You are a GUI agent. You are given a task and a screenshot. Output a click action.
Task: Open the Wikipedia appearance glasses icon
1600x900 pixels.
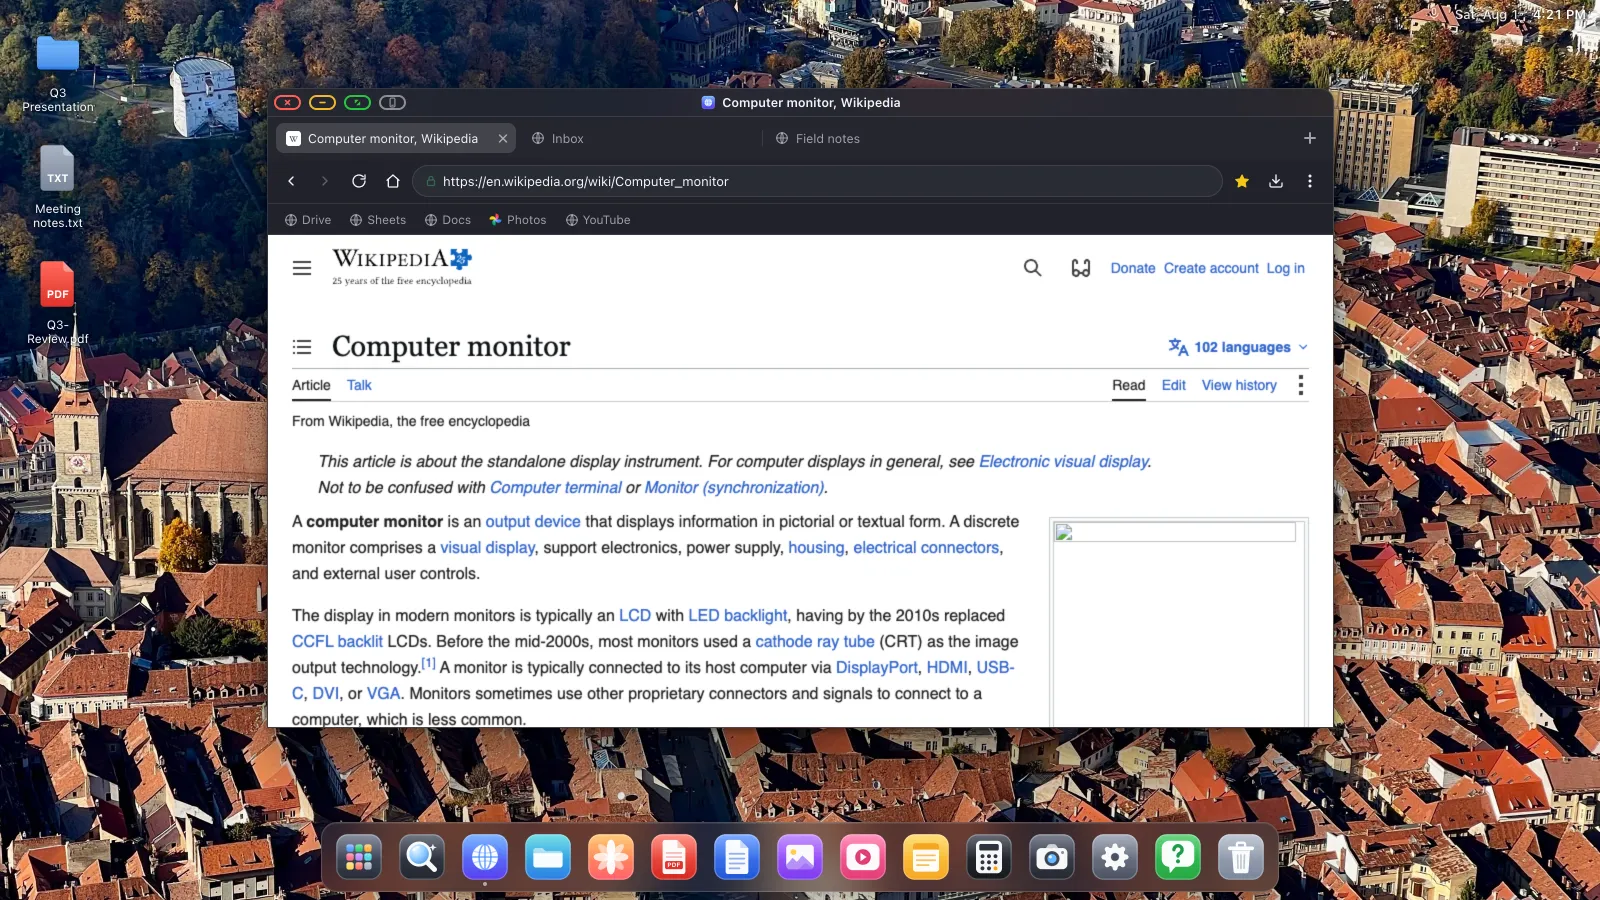[x=1081, y=268]
